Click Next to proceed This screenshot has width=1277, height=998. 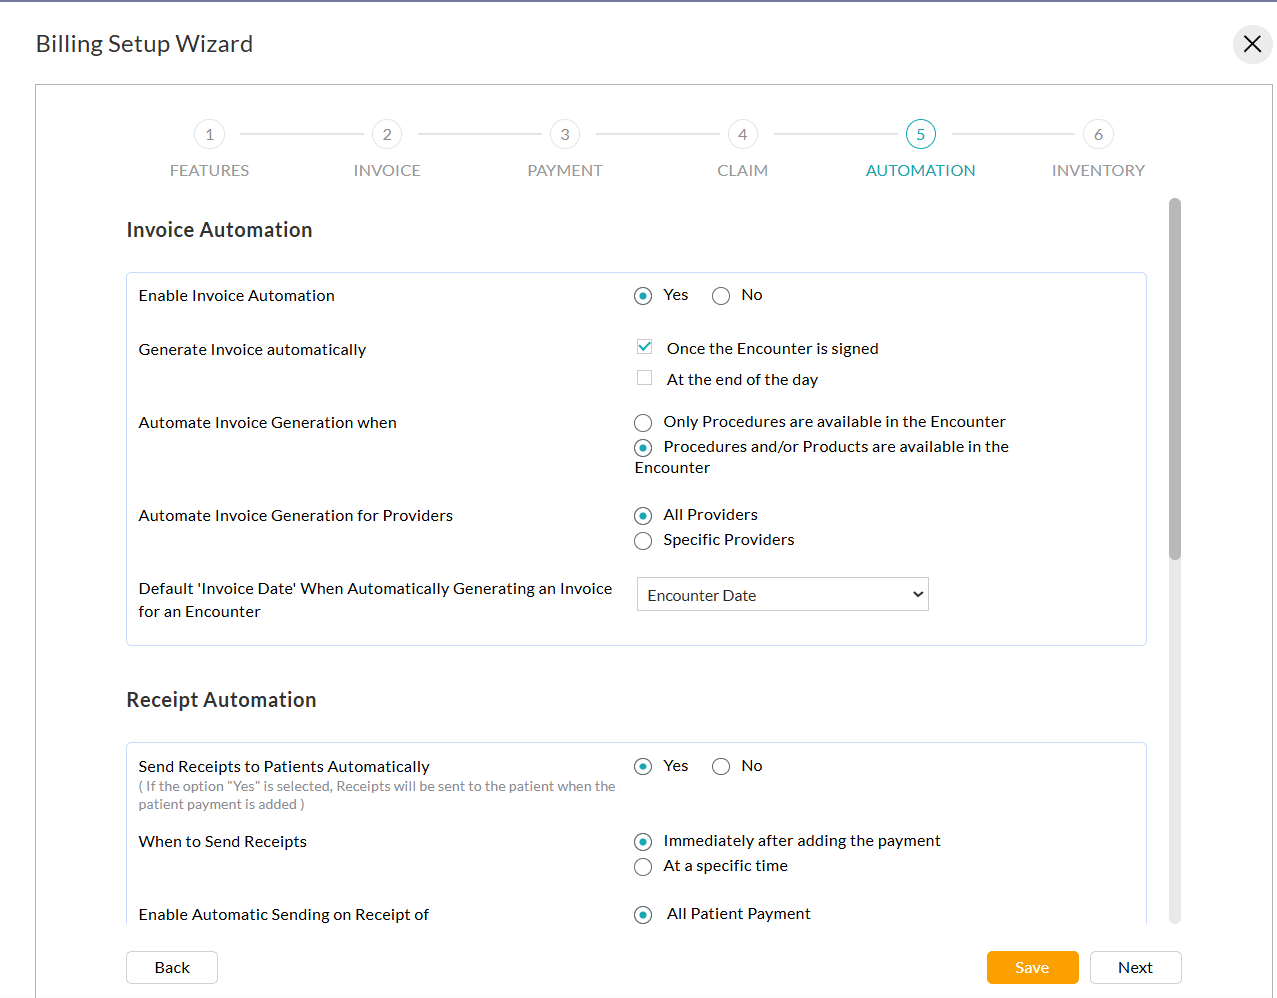(x=1135, y=967)
